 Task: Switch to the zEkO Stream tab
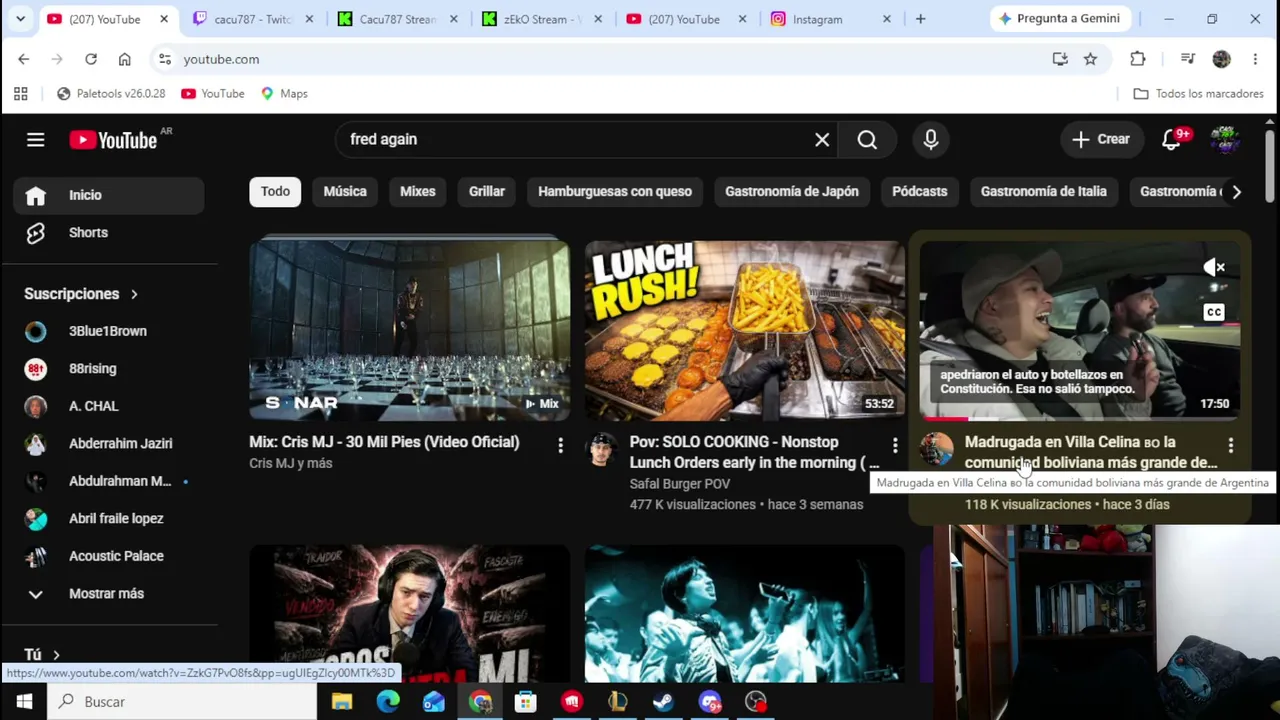[x=542, y=19]
